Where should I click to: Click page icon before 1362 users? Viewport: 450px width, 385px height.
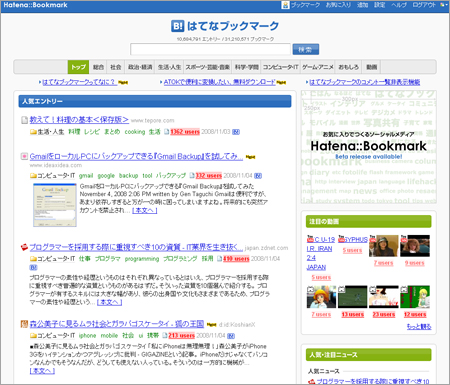167,132
